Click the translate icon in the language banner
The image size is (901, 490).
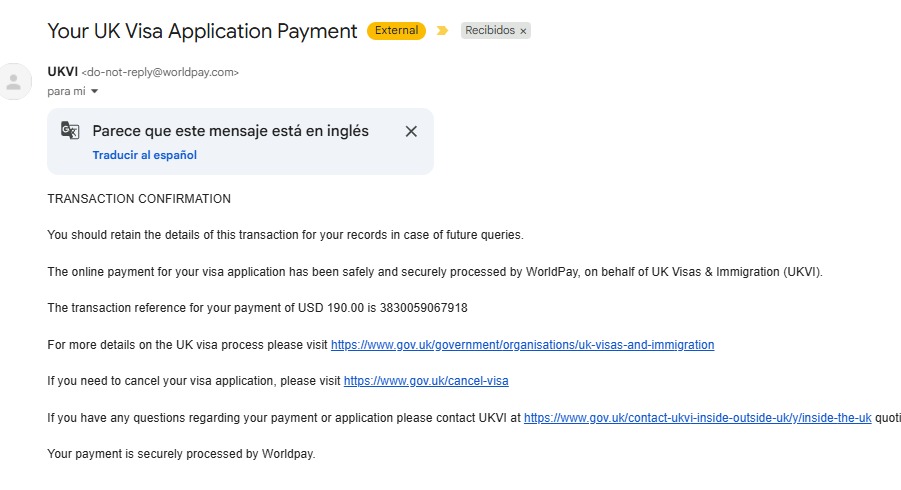[x=70, y=130]
